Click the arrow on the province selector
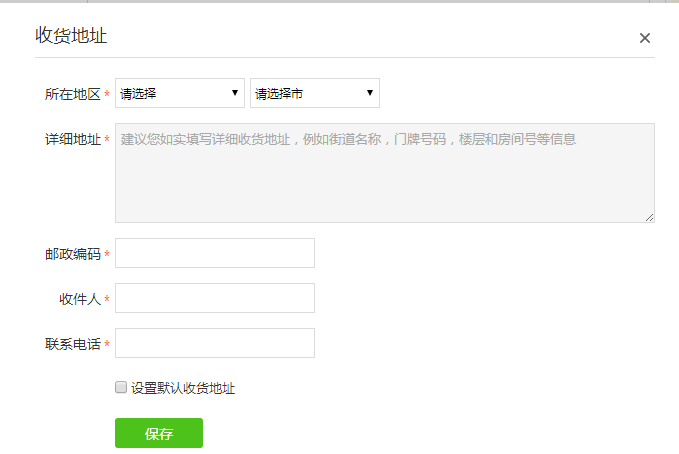The width and height of the screenshot is (679, 454). coord(236,94)
